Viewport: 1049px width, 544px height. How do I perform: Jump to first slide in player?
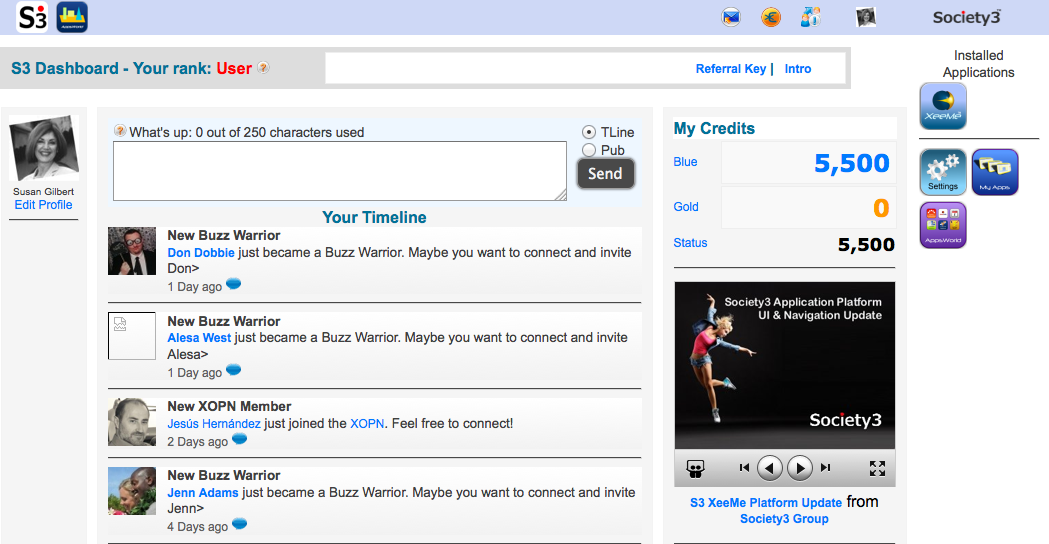tap(744, 468)
